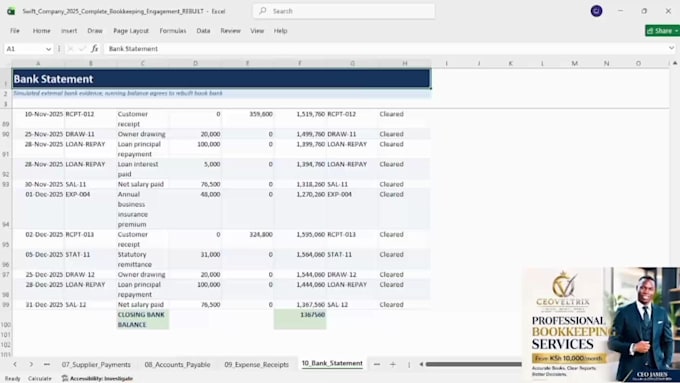The width and height of the screenshot is (680, 383).
Task: Click the formula bar cancel X icon
Action: click(x=70, y=49)
